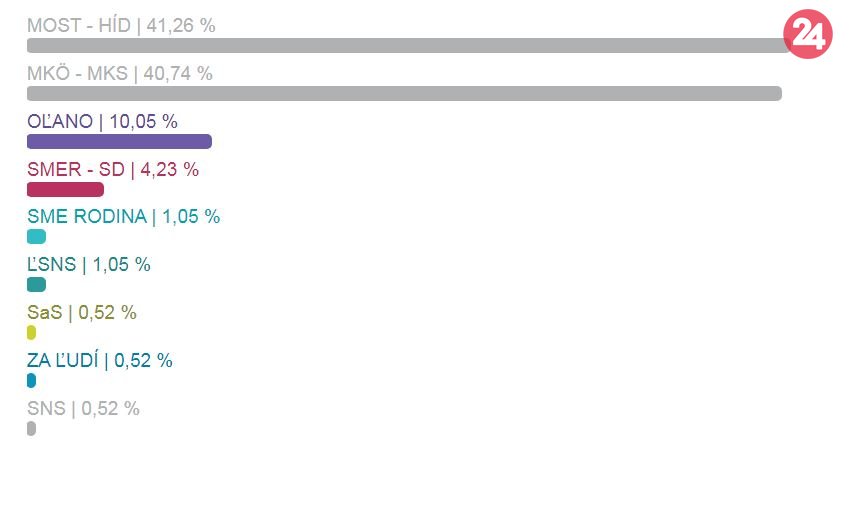Click the SaS 0,52 % label

82,313
